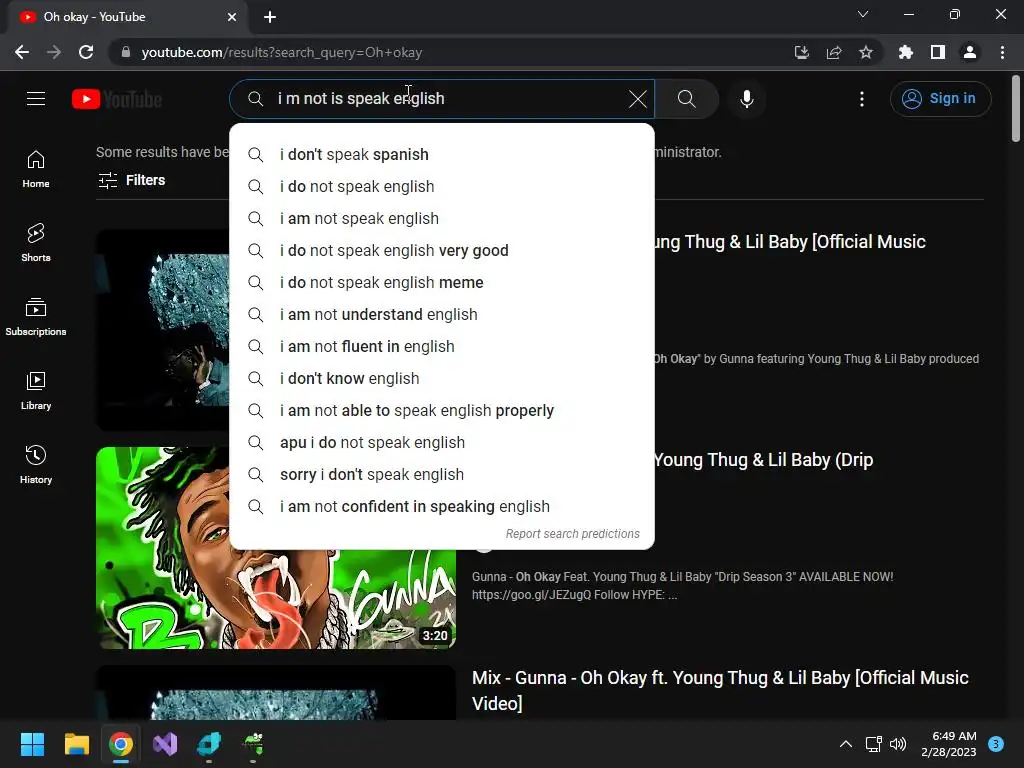Open the clock showing 6:49 AM
1024x768 pixels.
pos(949,744)
